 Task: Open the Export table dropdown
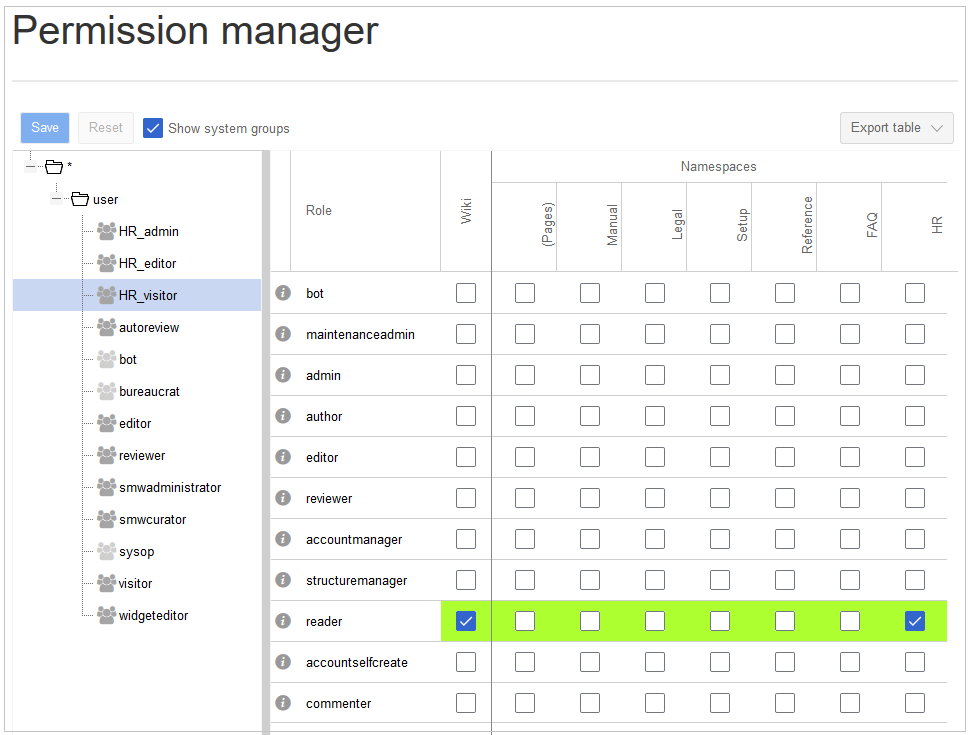pos(896,128)
